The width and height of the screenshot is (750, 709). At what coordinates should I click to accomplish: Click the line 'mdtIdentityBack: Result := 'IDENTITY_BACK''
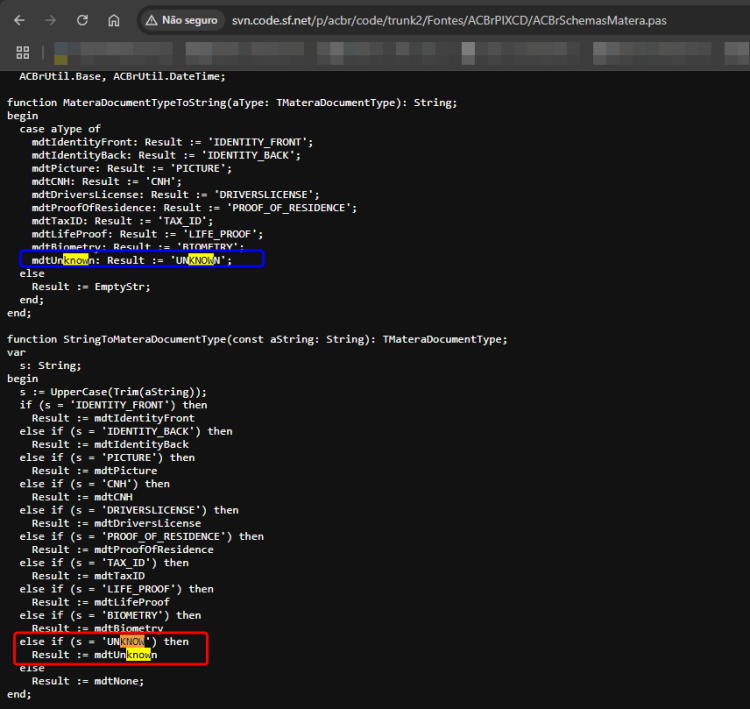point(166,155)
